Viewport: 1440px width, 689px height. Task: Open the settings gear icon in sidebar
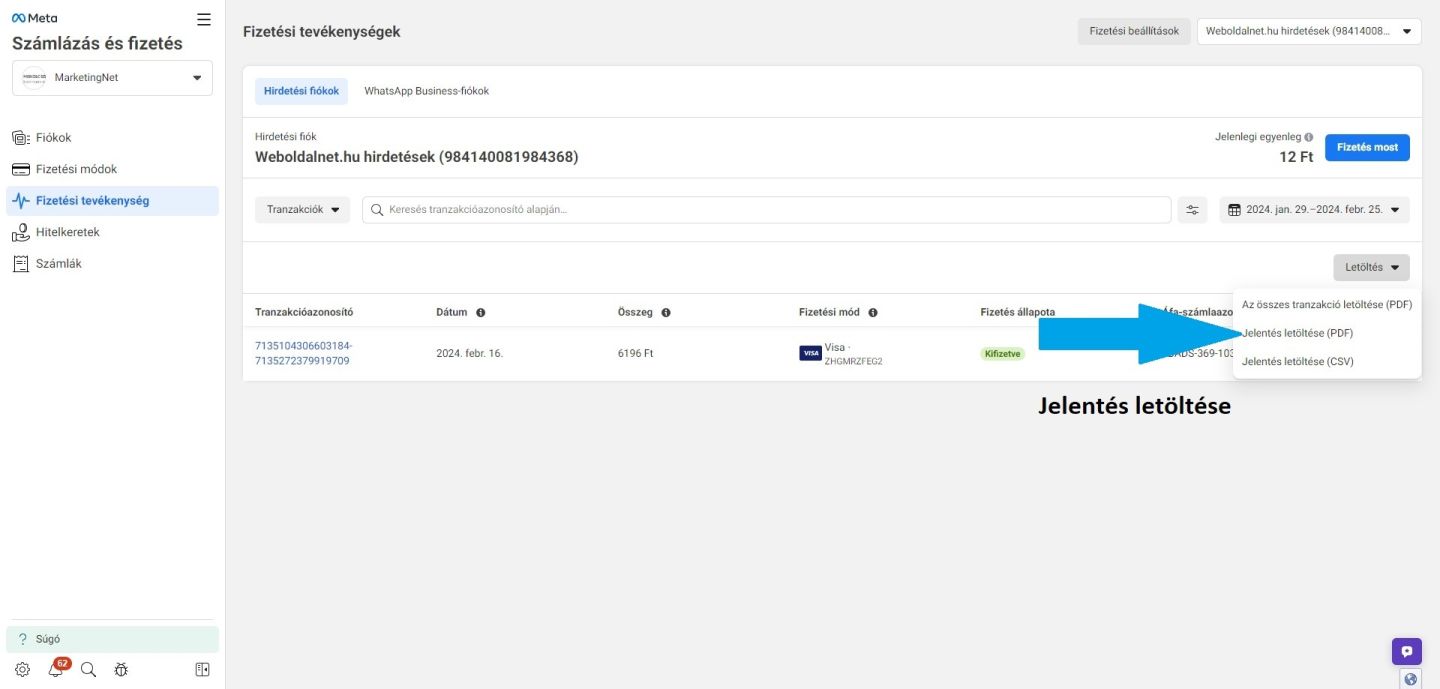[23, 670]
